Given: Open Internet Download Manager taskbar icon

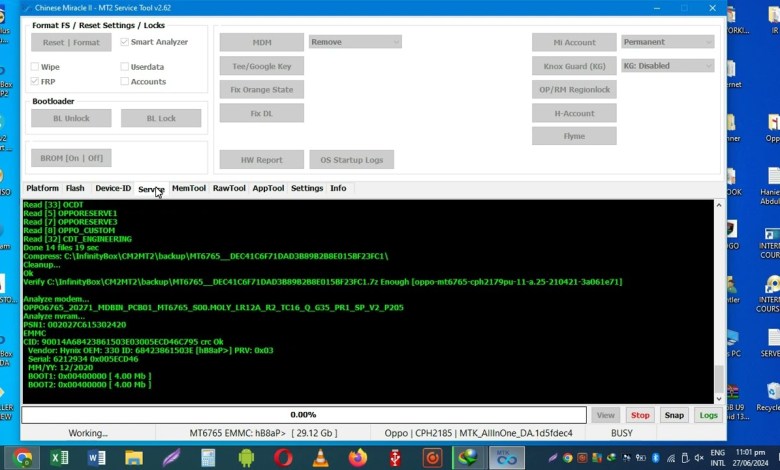Looking at the screenshot, I should 468,458.
